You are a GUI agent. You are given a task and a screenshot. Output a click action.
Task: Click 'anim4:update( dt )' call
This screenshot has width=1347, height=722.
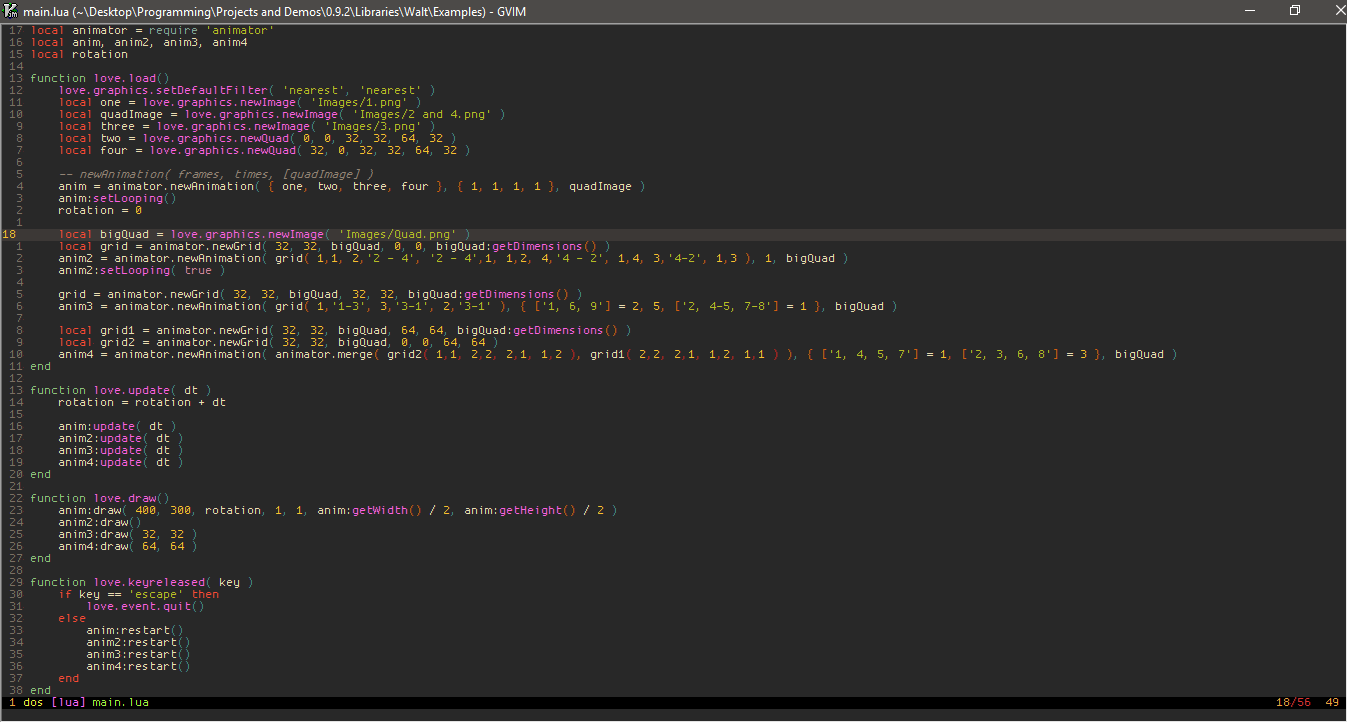(121, 462)
